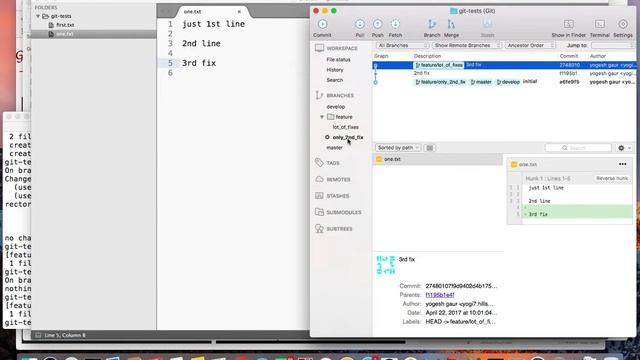Open the Ancestor Order dropdown
Image resolution: width=640 pixels, height=360 pixels.
pyautogui.click(x=530, y=45)
